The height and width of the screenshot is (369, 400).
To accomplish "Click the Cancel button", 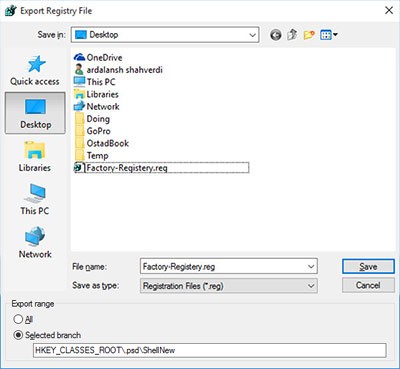I will point(368,285).
